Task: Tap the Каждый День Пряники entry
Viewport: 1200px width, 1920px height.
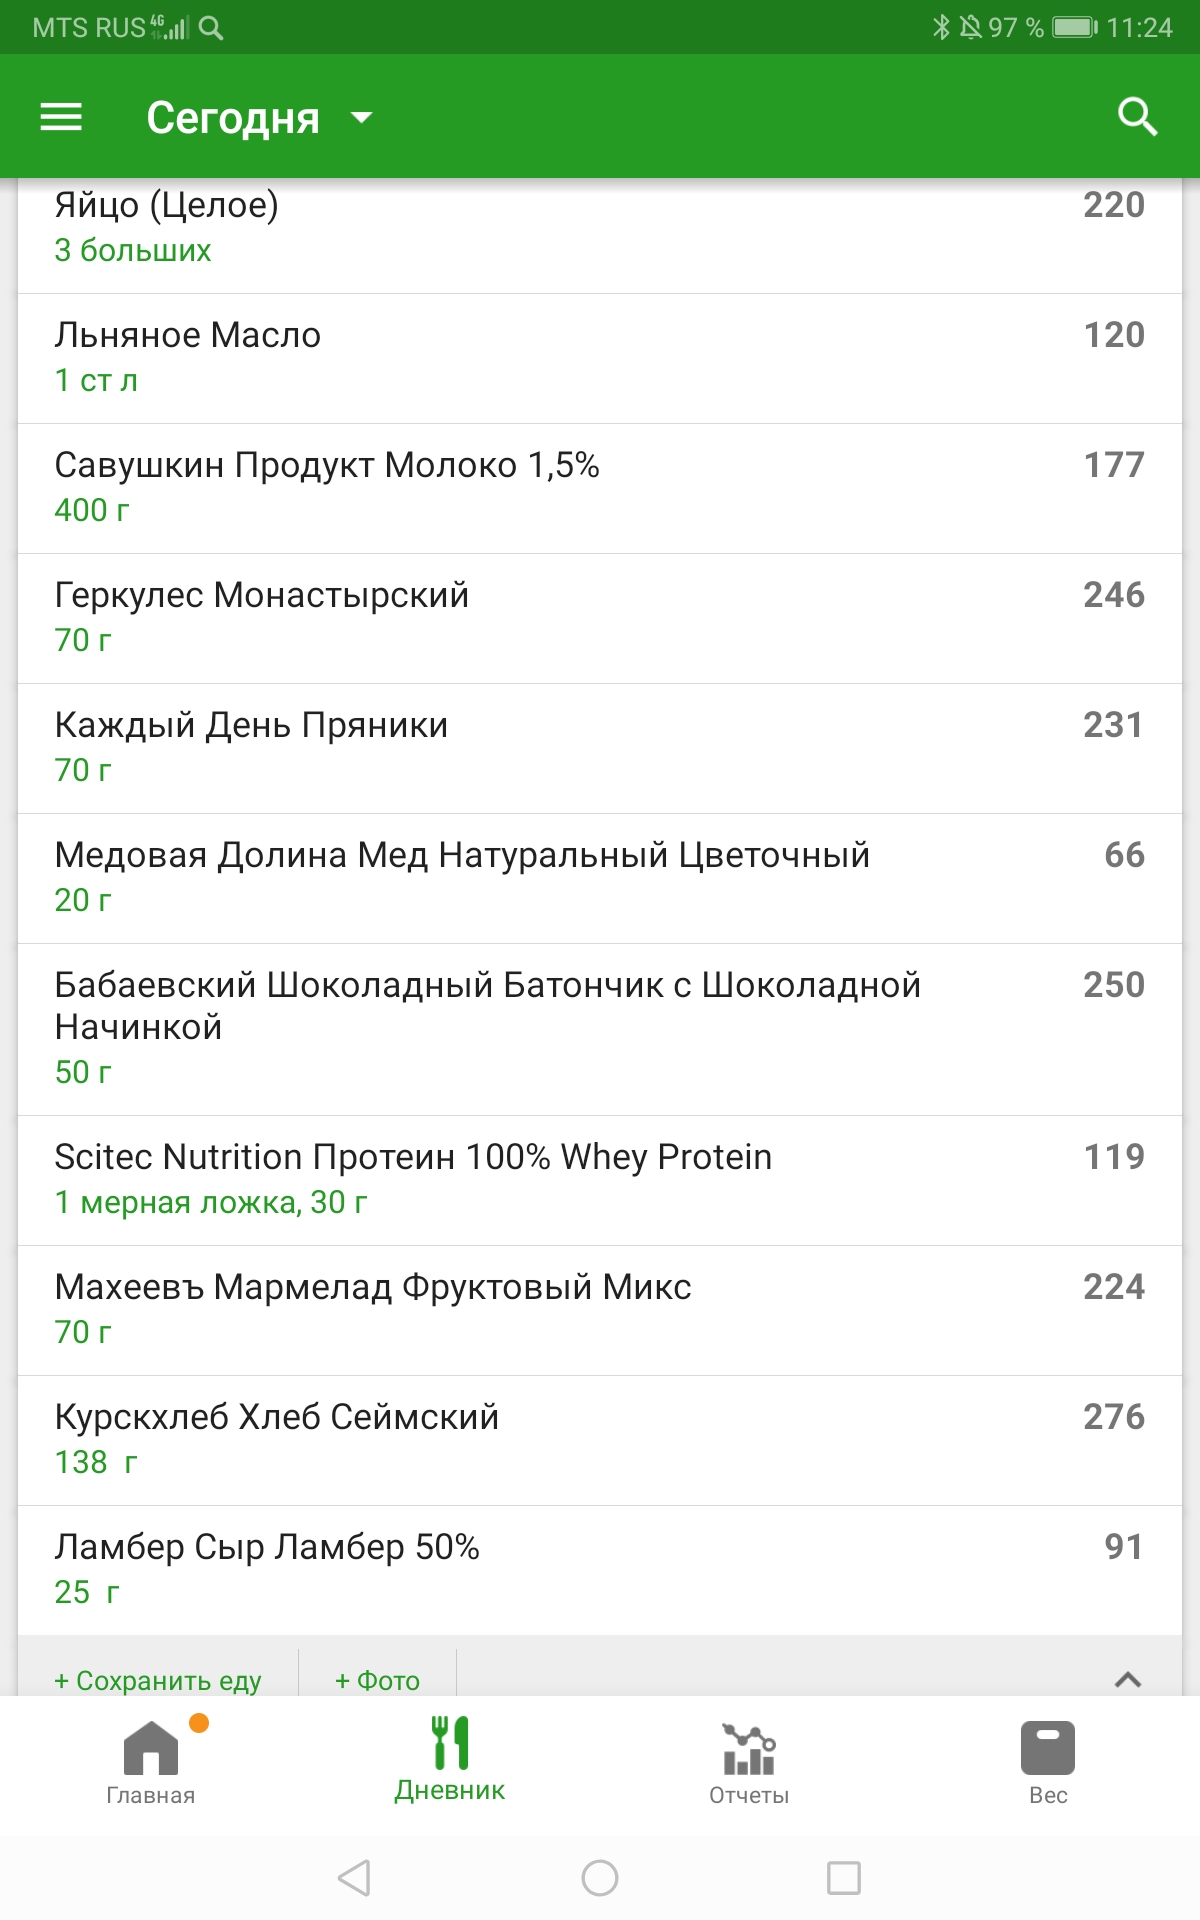Action: tap(600, 747)
